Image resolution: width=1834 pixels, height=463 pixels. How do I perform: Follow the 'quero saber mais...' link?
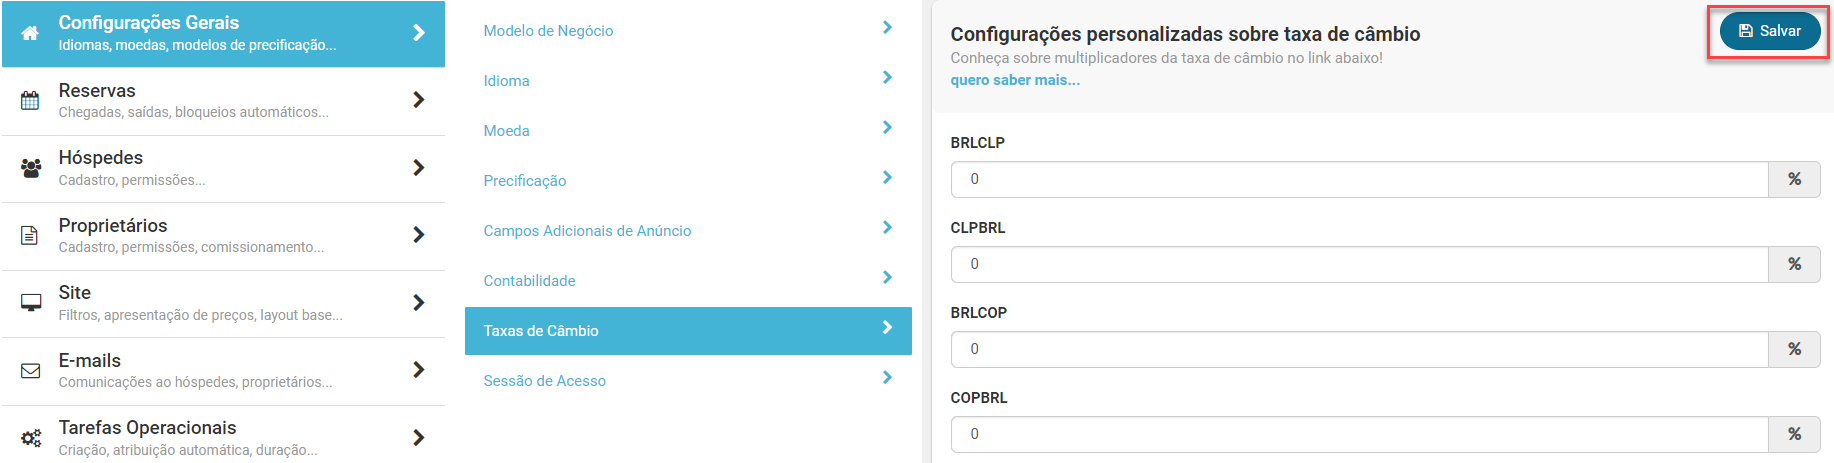tap(1014, 80)
